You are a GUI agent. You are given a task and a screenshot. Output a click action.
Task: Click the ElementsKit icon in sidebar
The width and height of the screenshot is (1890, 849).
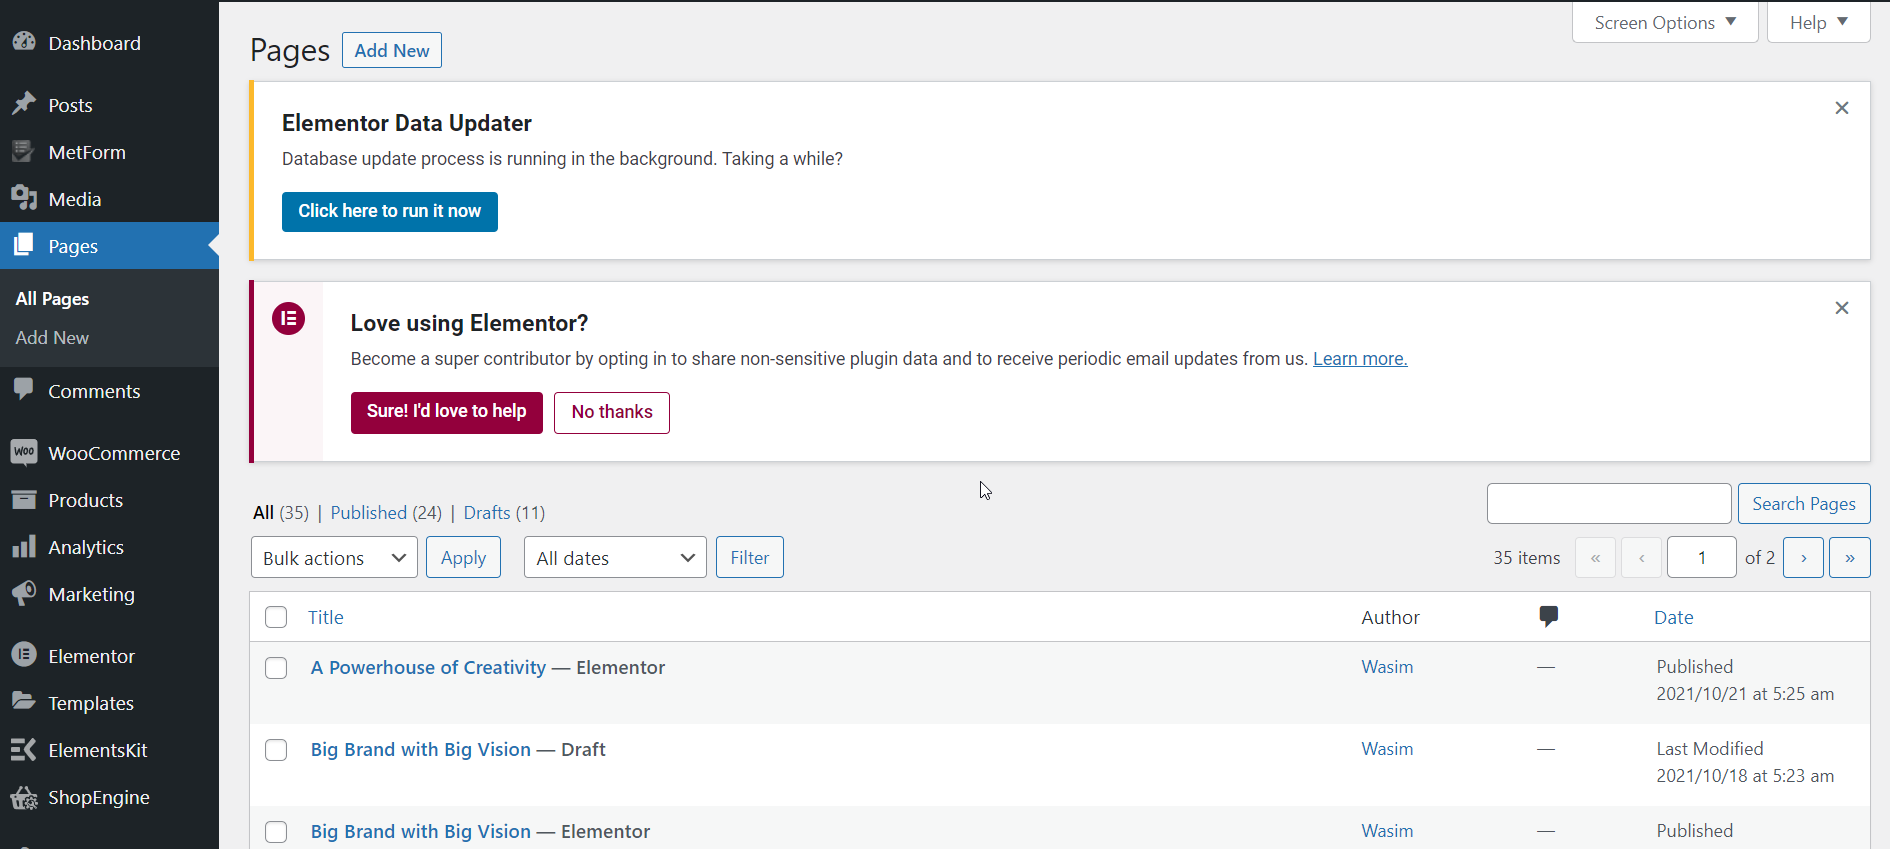pos(24,749)
